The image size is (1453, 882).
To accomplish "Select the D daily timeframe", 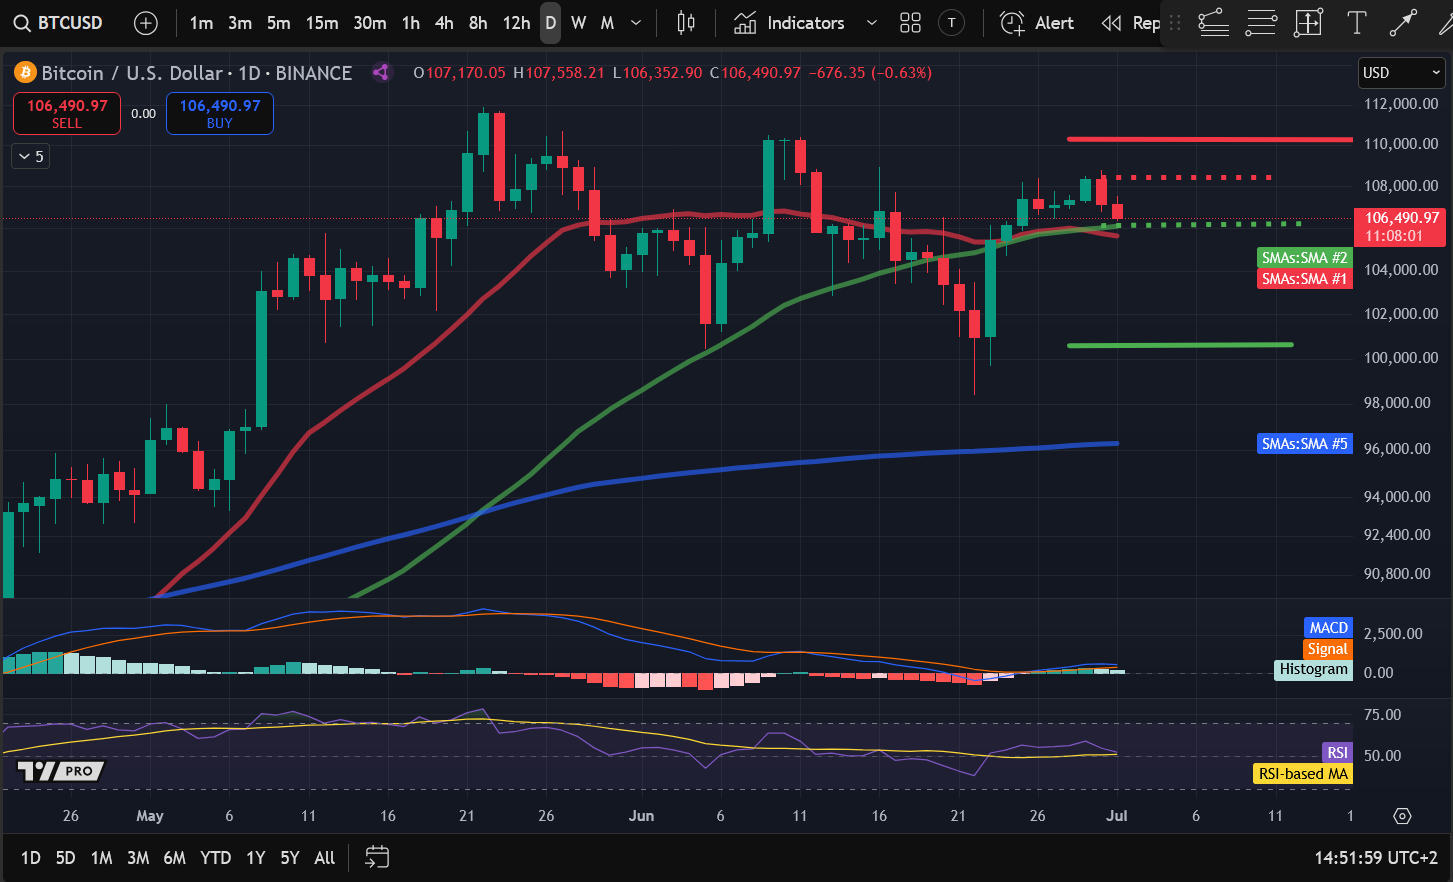I will pos(550,23).
